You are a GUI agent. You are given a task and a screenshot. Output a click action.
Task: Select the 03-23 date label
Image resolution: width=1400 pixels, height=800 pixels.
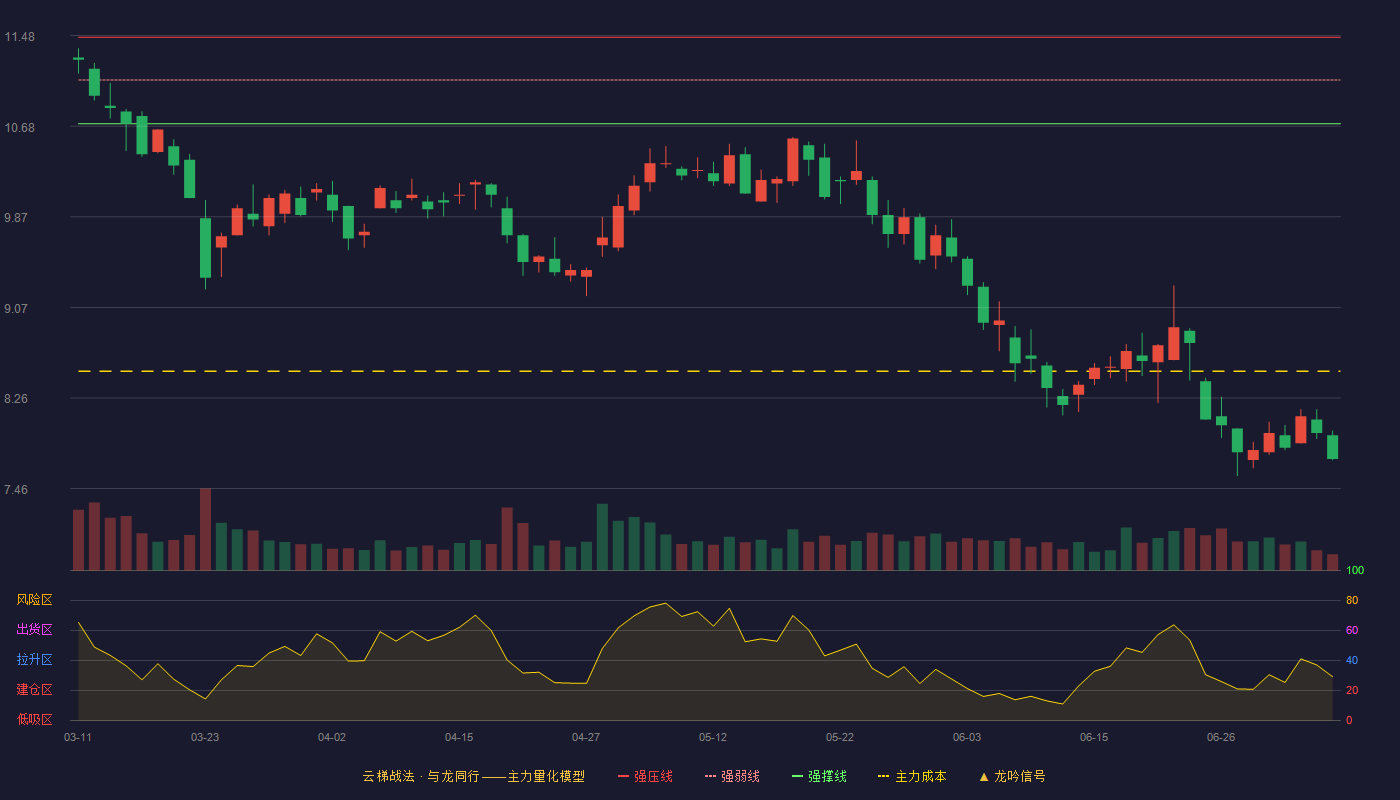coord(205,737)
